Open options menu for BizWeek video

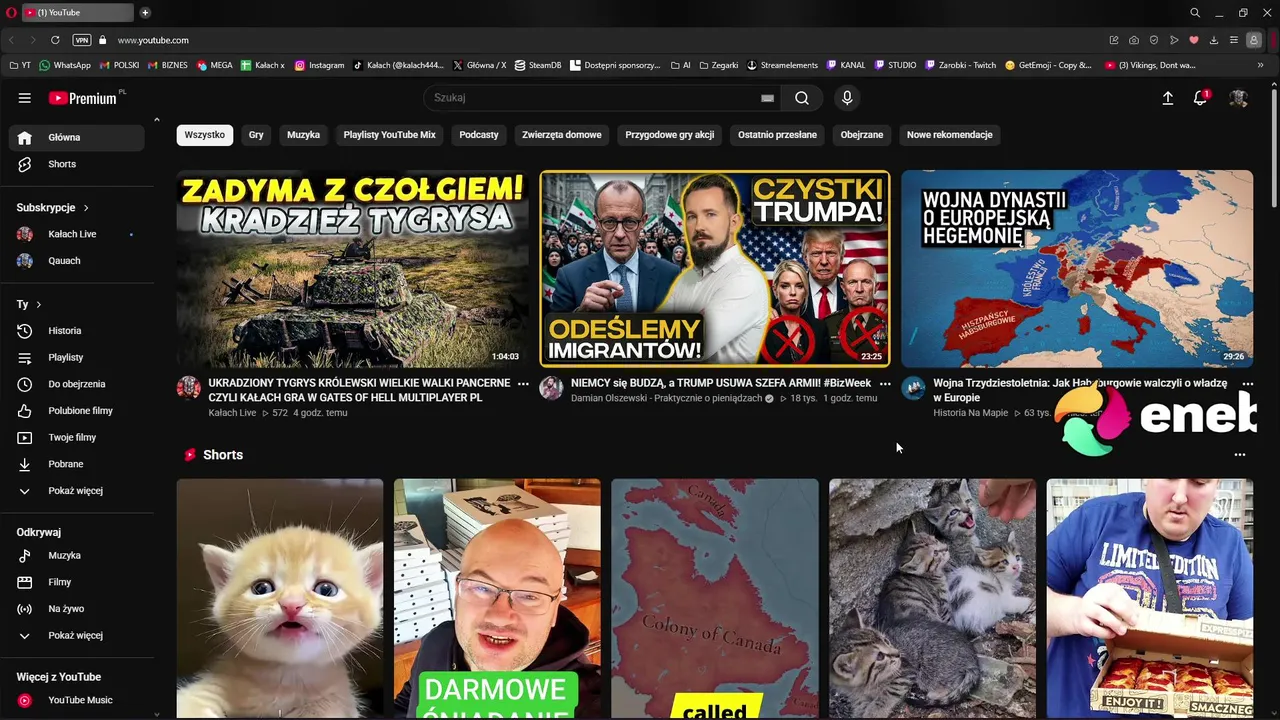pos(885,384)
